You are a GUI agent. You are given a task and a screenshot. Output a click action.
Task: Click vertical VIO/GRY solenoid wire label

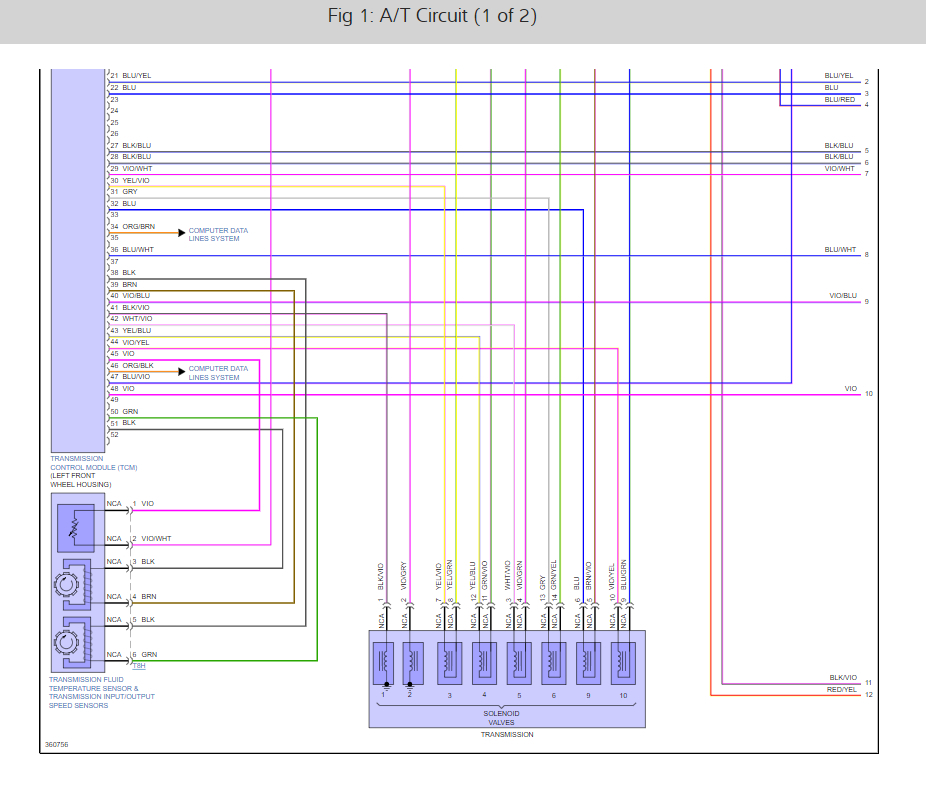[x=404, y=575]
